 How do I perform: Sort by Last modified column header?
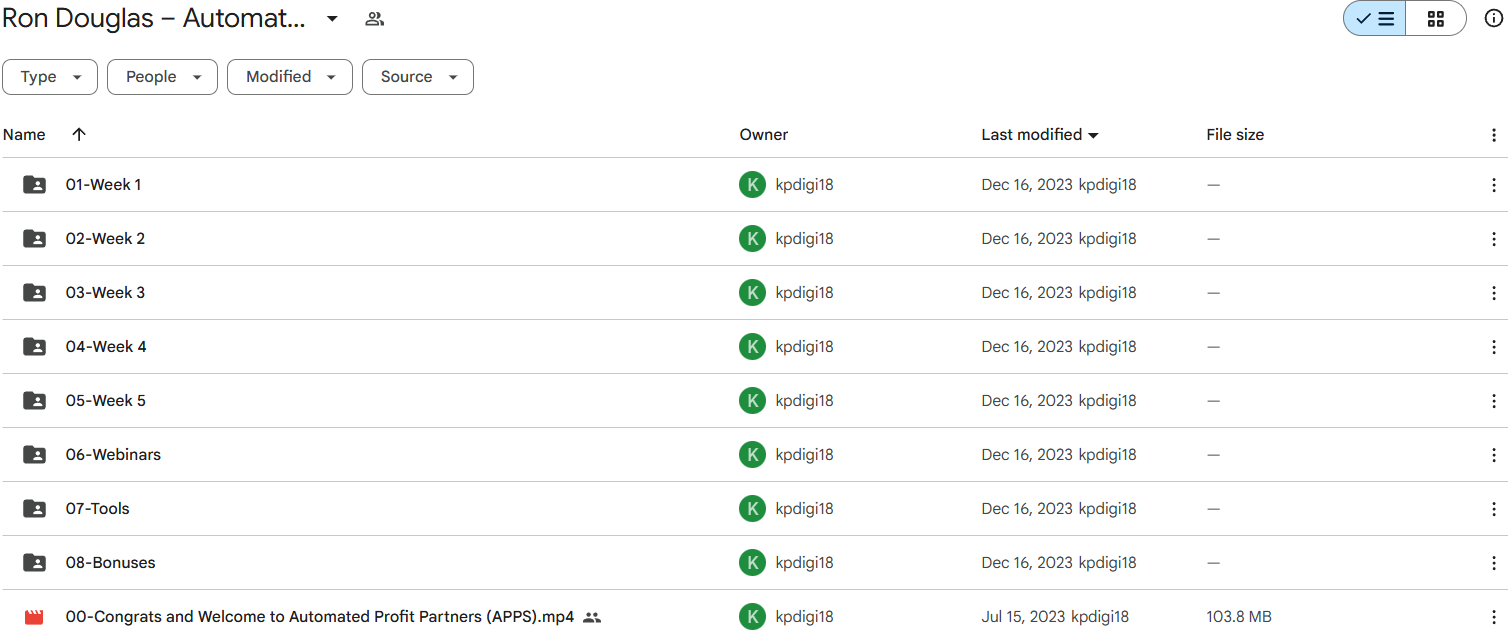(1031, 135)
